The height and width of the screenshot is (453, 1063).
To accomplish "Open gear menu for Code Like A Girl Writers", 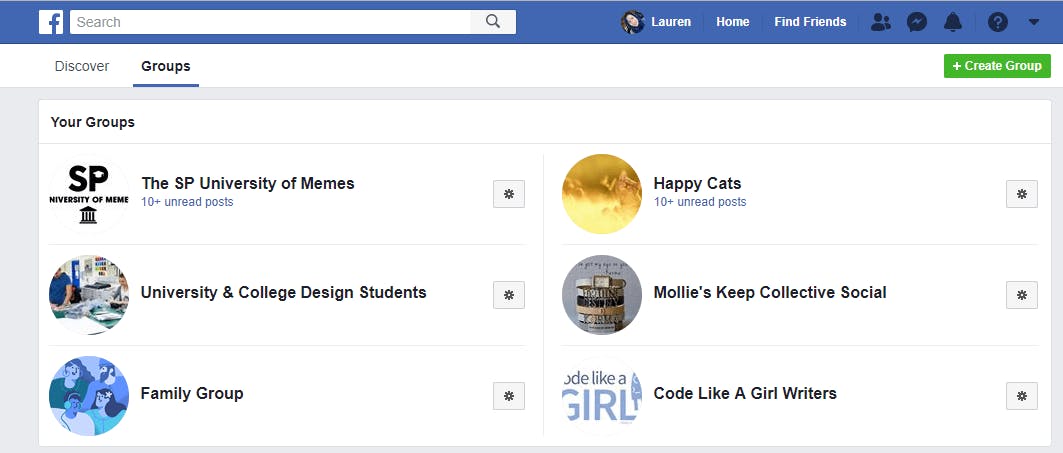I will point(1022,396).
